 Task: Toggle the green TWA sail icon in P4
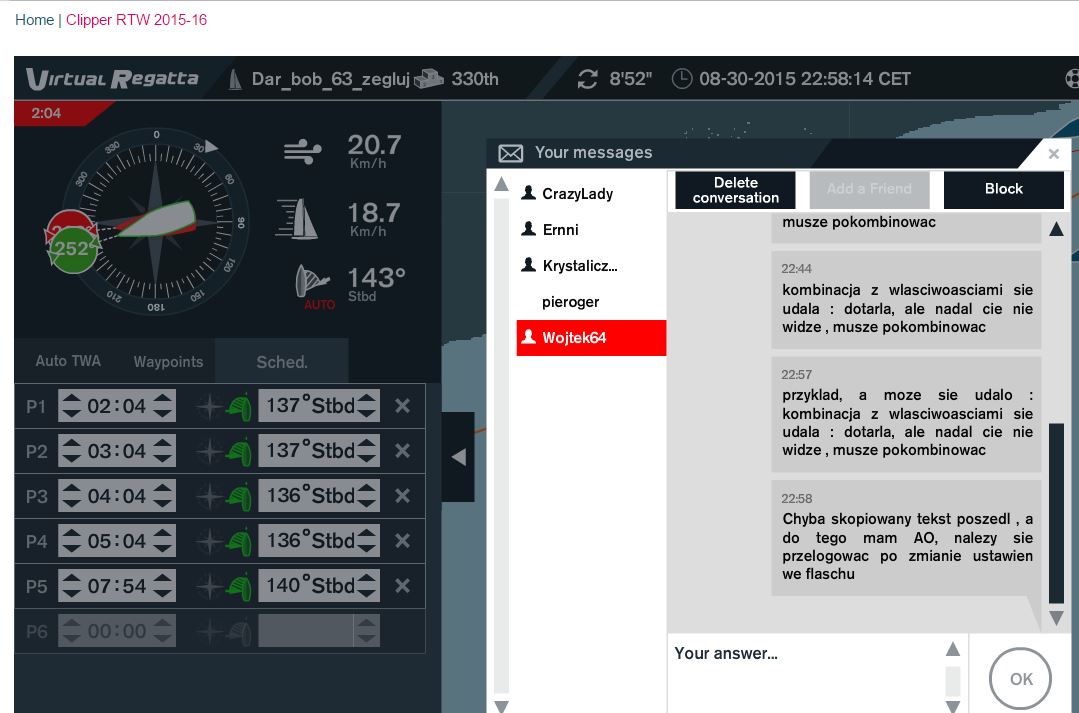pos(239,542)
